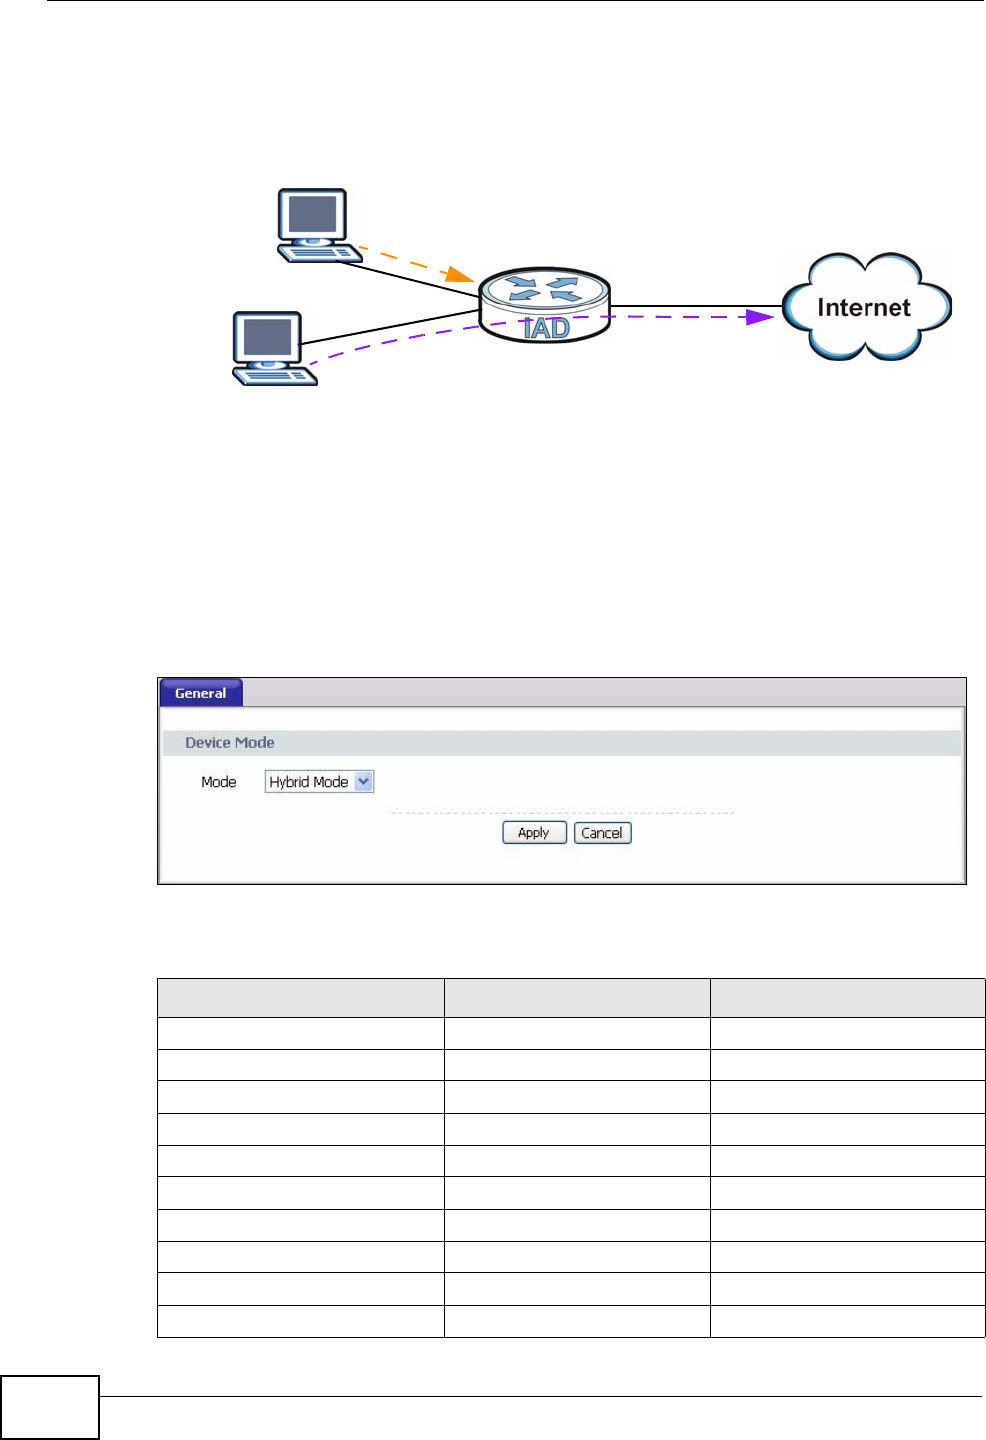Click the Mode field label

coord(219,782)
